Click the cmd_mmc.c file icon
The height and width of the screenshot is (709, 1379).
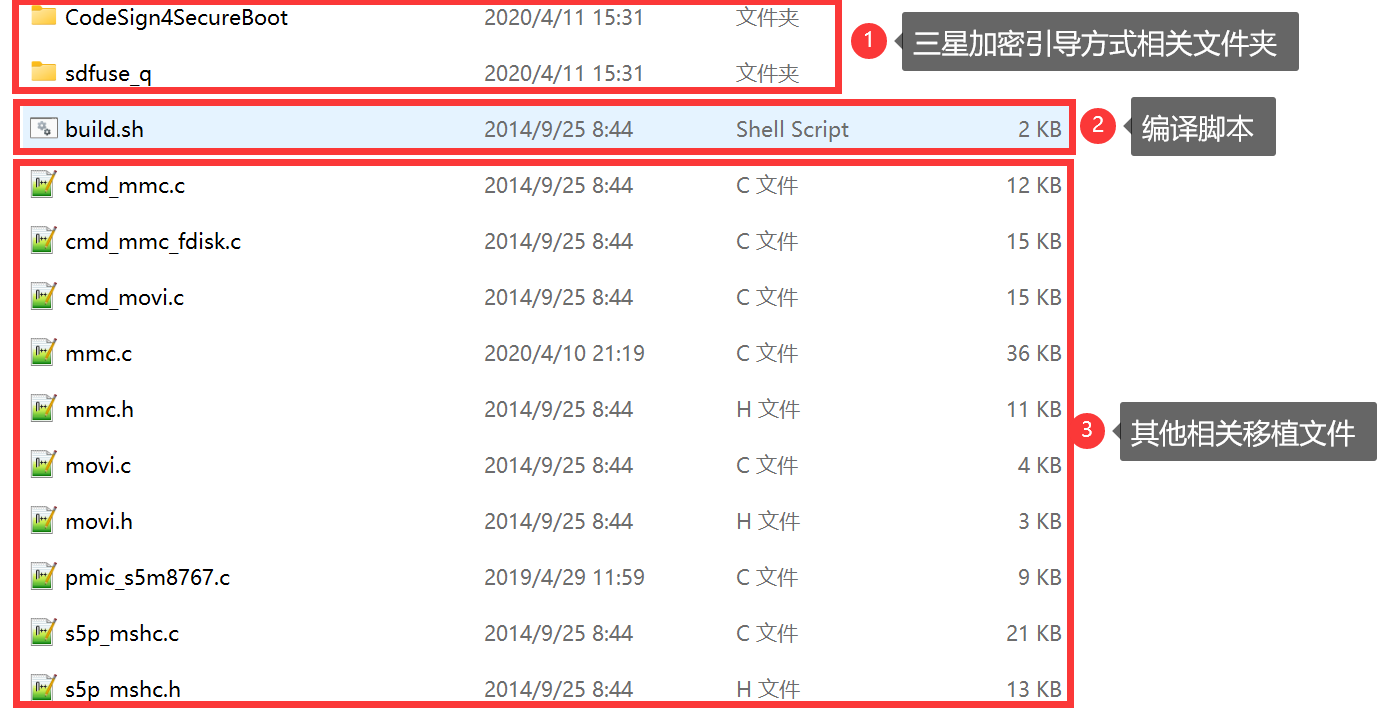click(x=43, y=185)
